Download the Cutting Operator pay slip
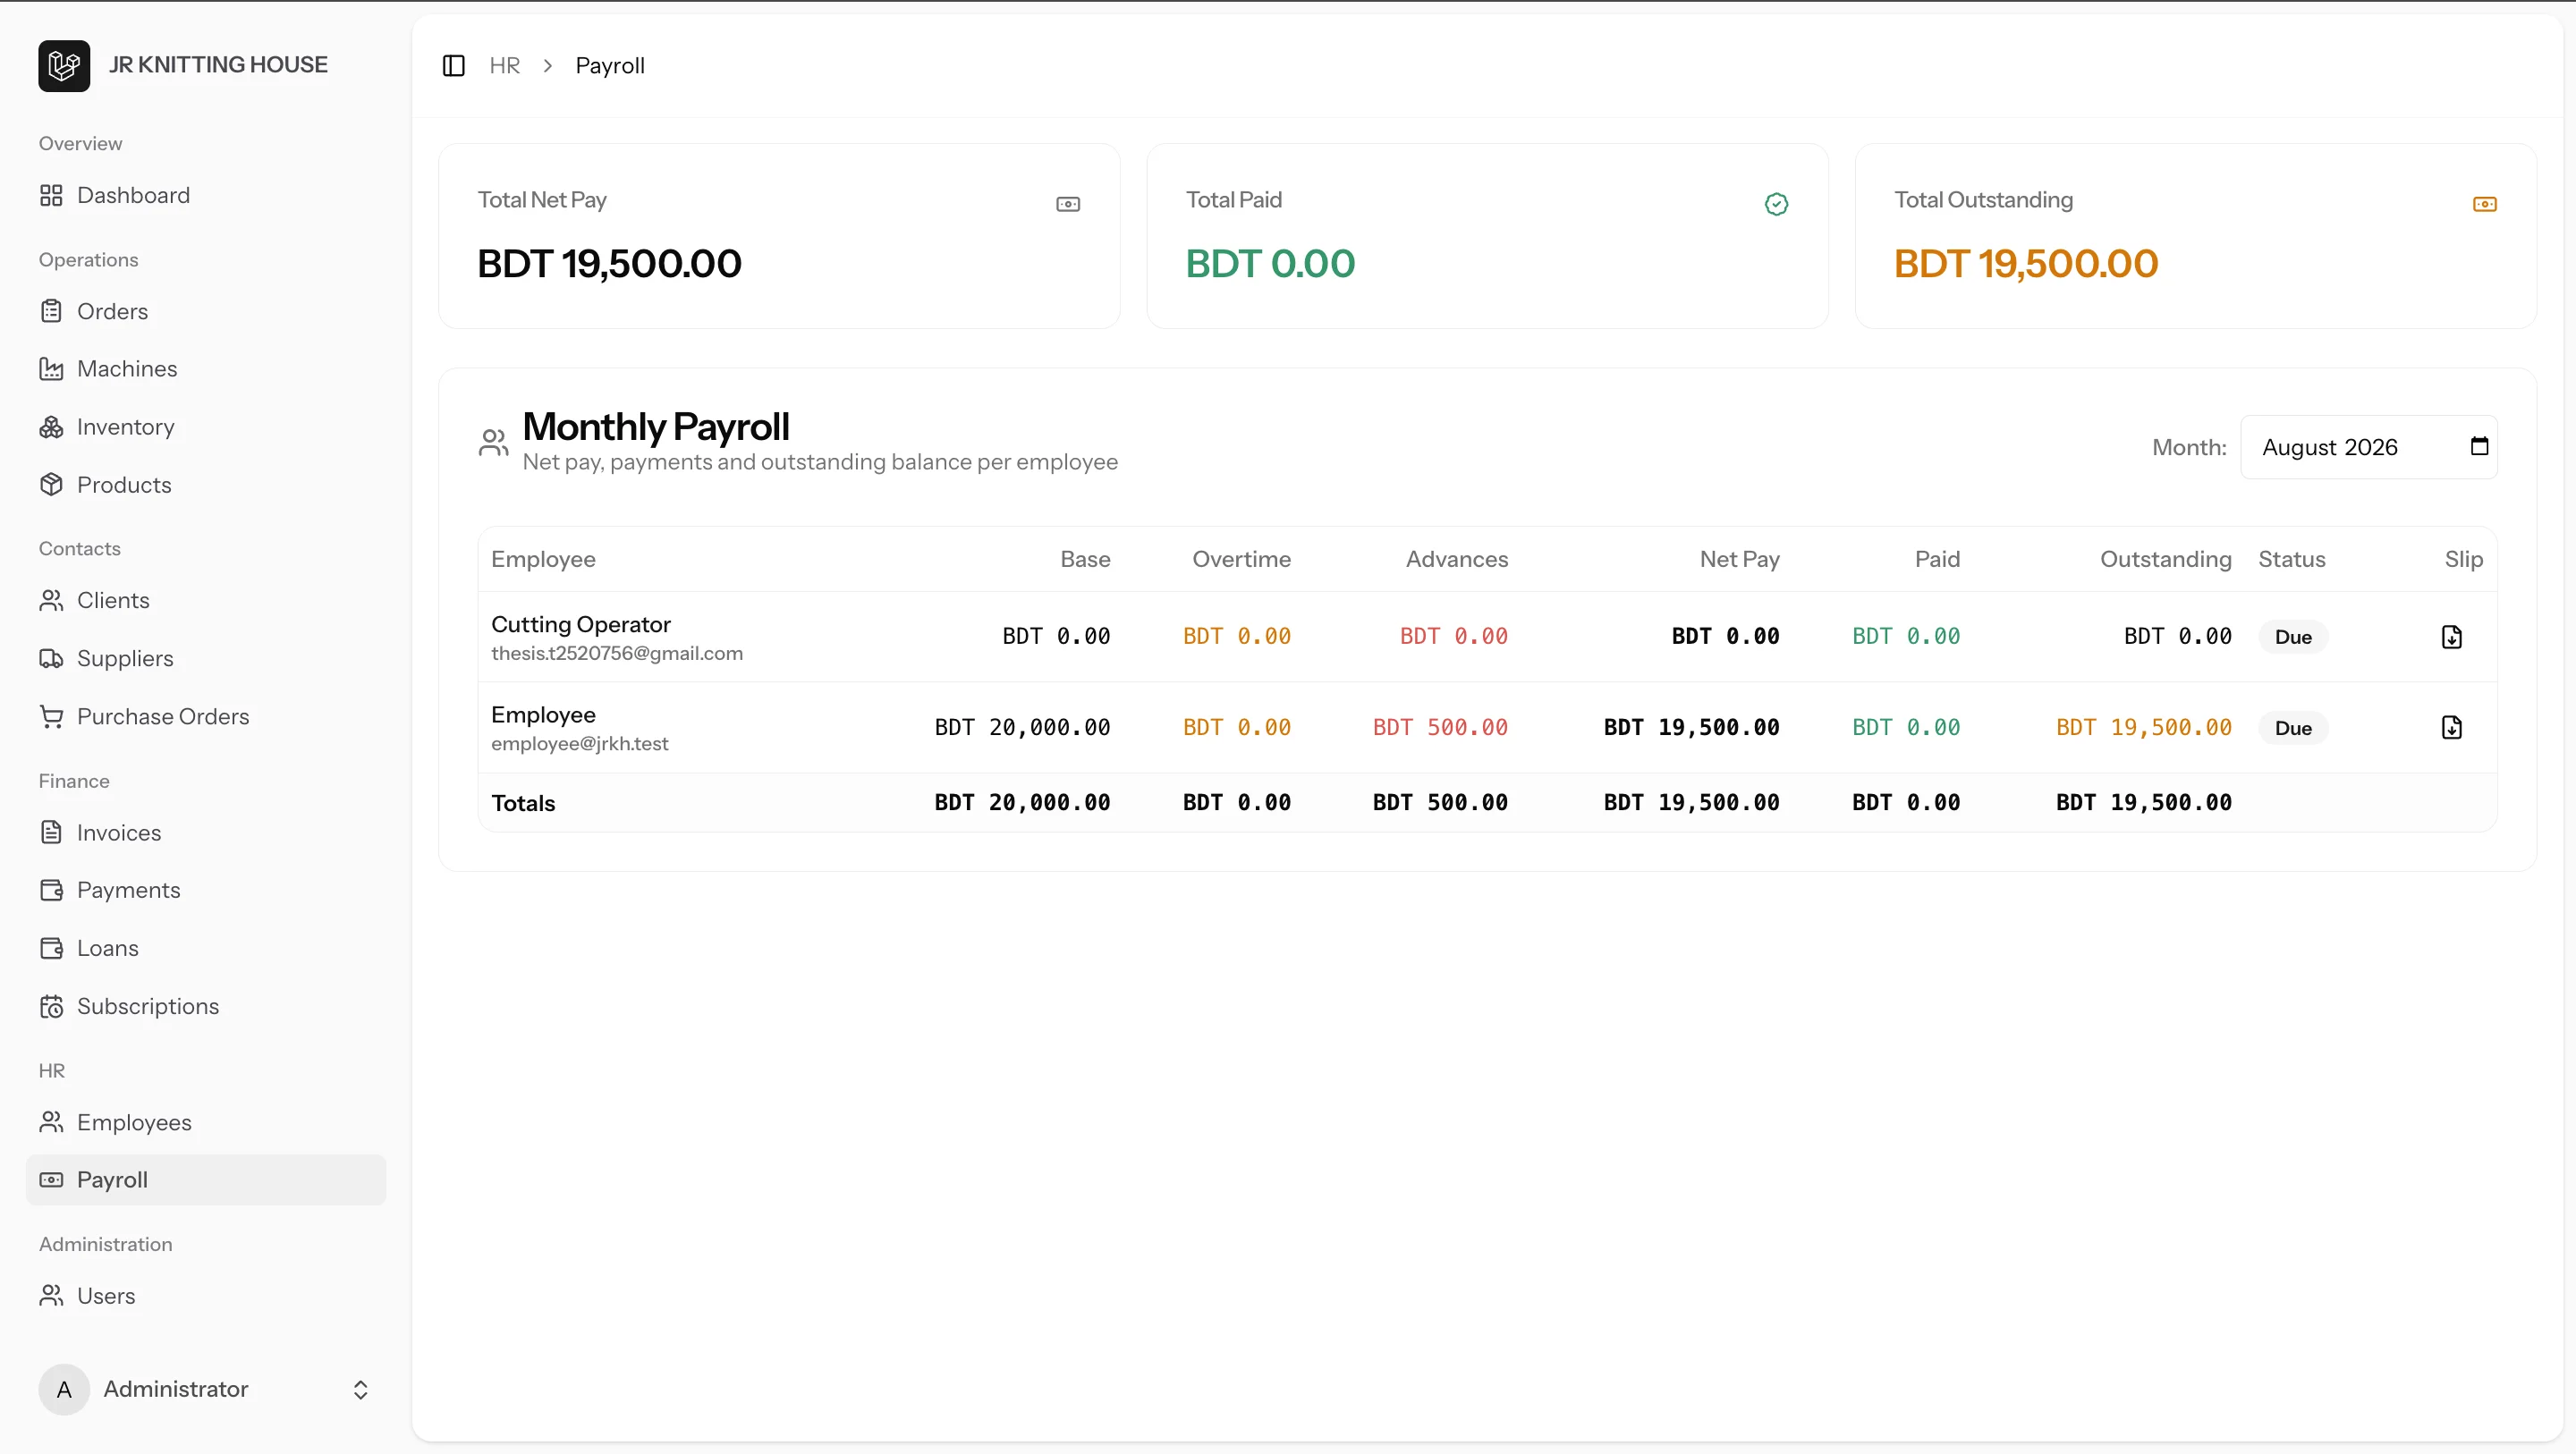The image size is (2576, 1454). click(2451, 637)
